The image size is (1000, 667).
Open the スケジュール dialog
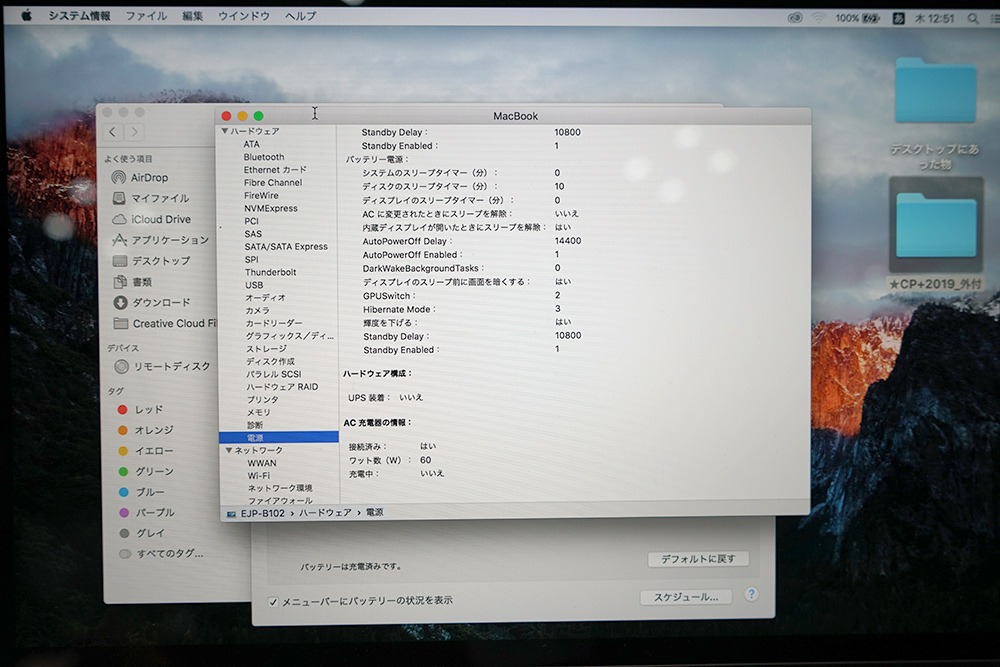pos(684,597)
